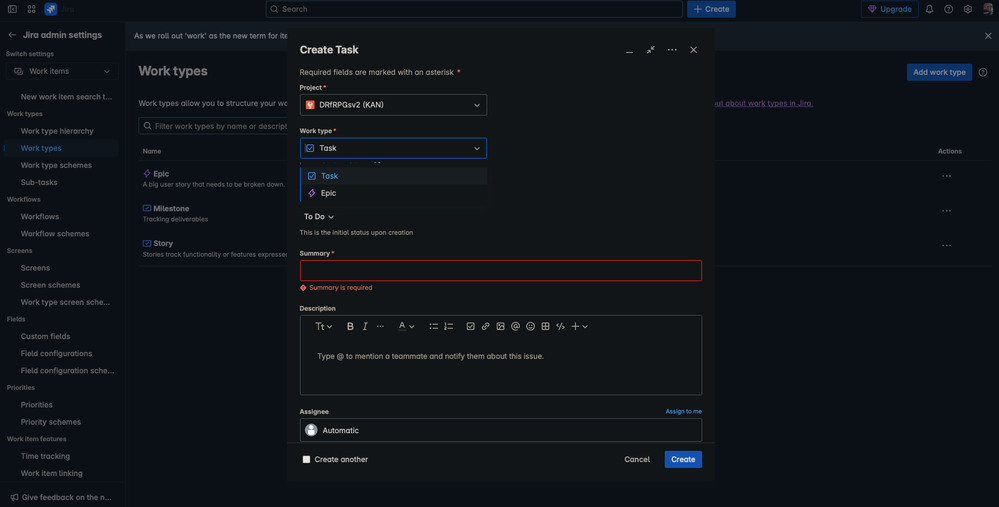Click Assign to me link
This screenshot has width=999, height=507.
pyautogui.click(x=684, y=411)
